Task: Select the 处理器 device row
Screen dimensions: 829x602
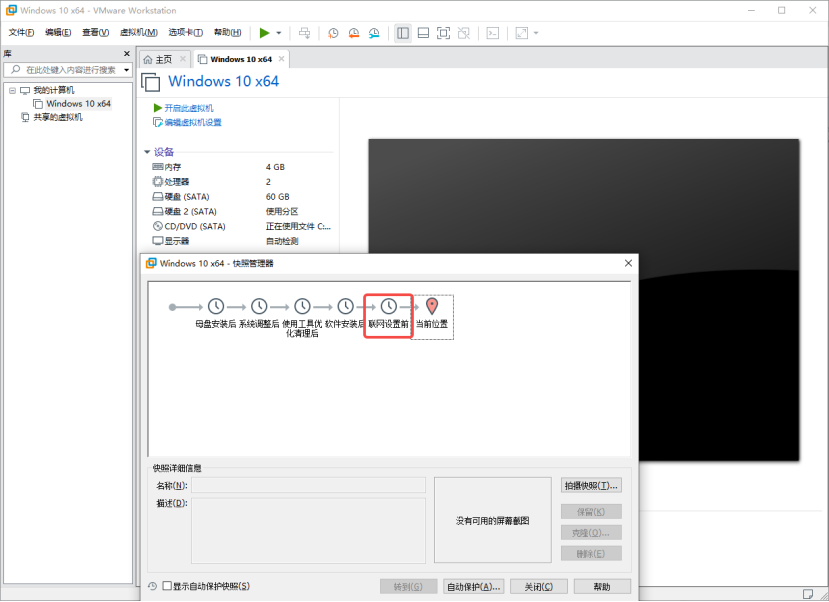Action: point(242,182)
